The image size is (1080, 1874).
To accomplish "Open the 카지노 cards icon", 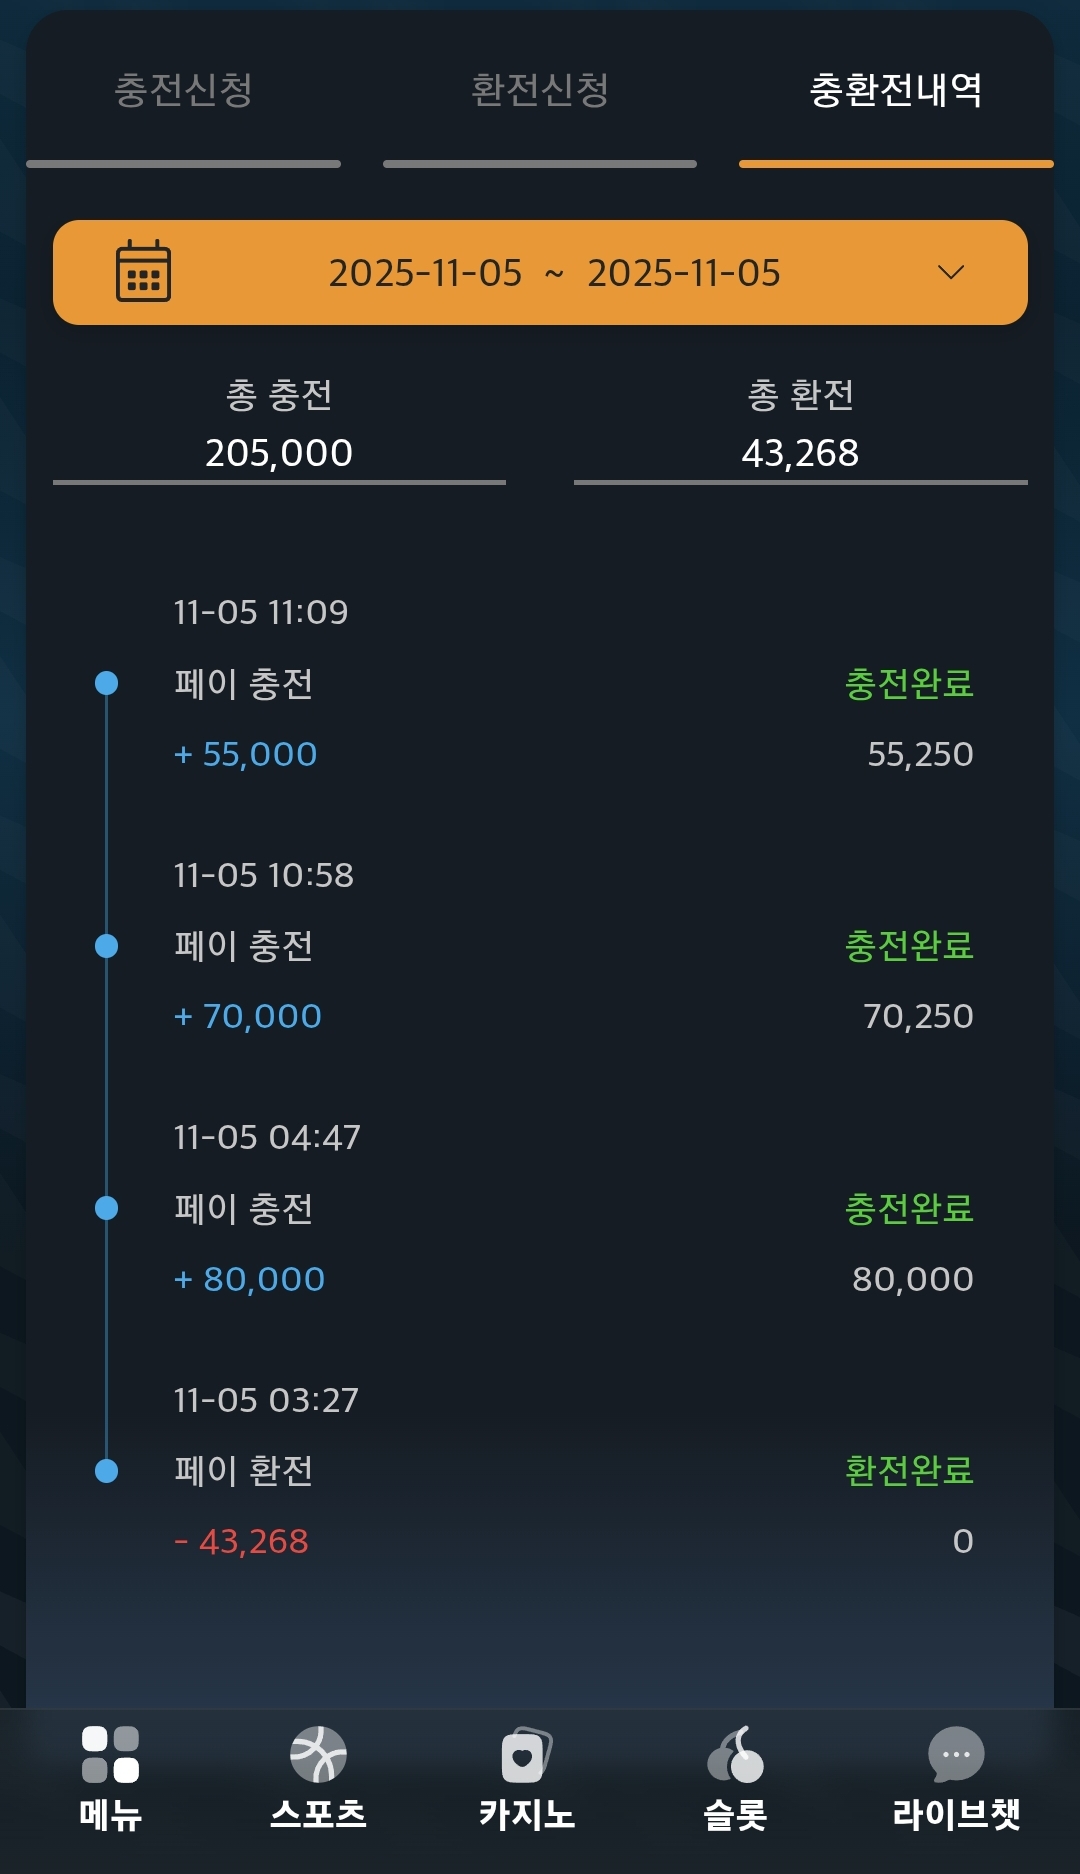I will click(x=526, y=1755).
